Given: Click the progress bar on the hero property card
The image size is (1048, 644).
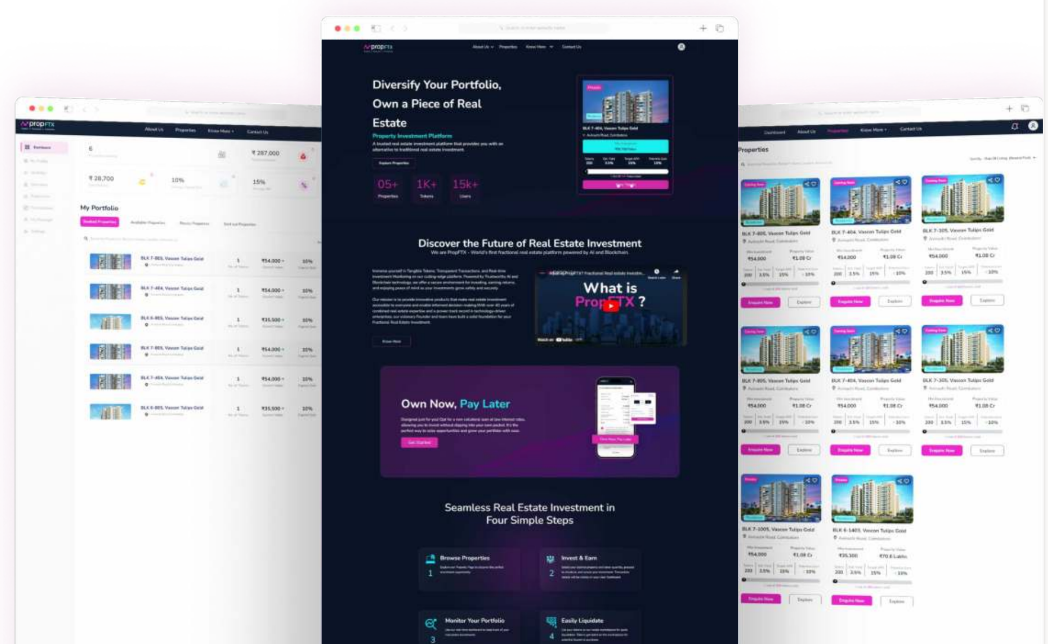Looking at the screenshot, I should tap(626, 171).
